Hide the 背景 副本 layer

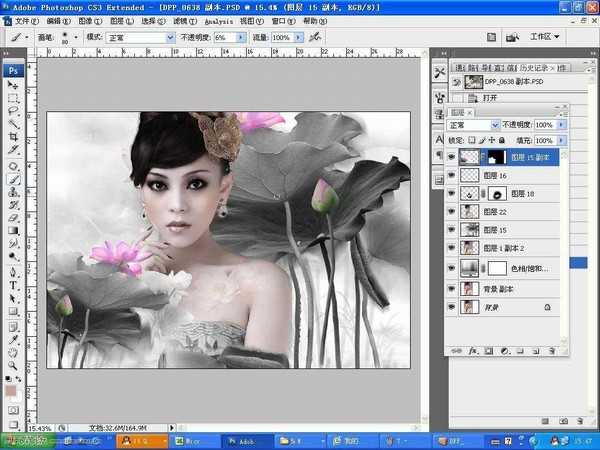pos(452,288)
